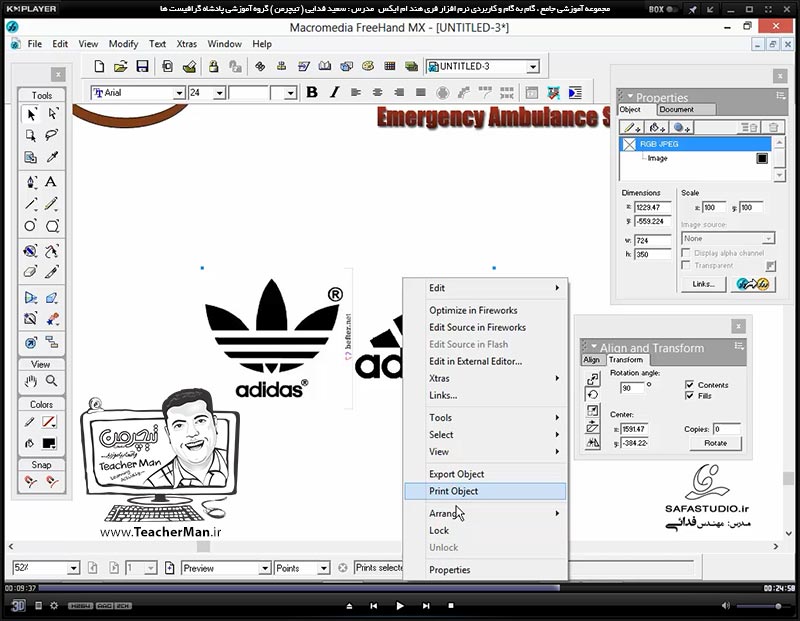Screen dimensions: 800x621
Task: Select the Pencil tool
Action: click(51, 204)
